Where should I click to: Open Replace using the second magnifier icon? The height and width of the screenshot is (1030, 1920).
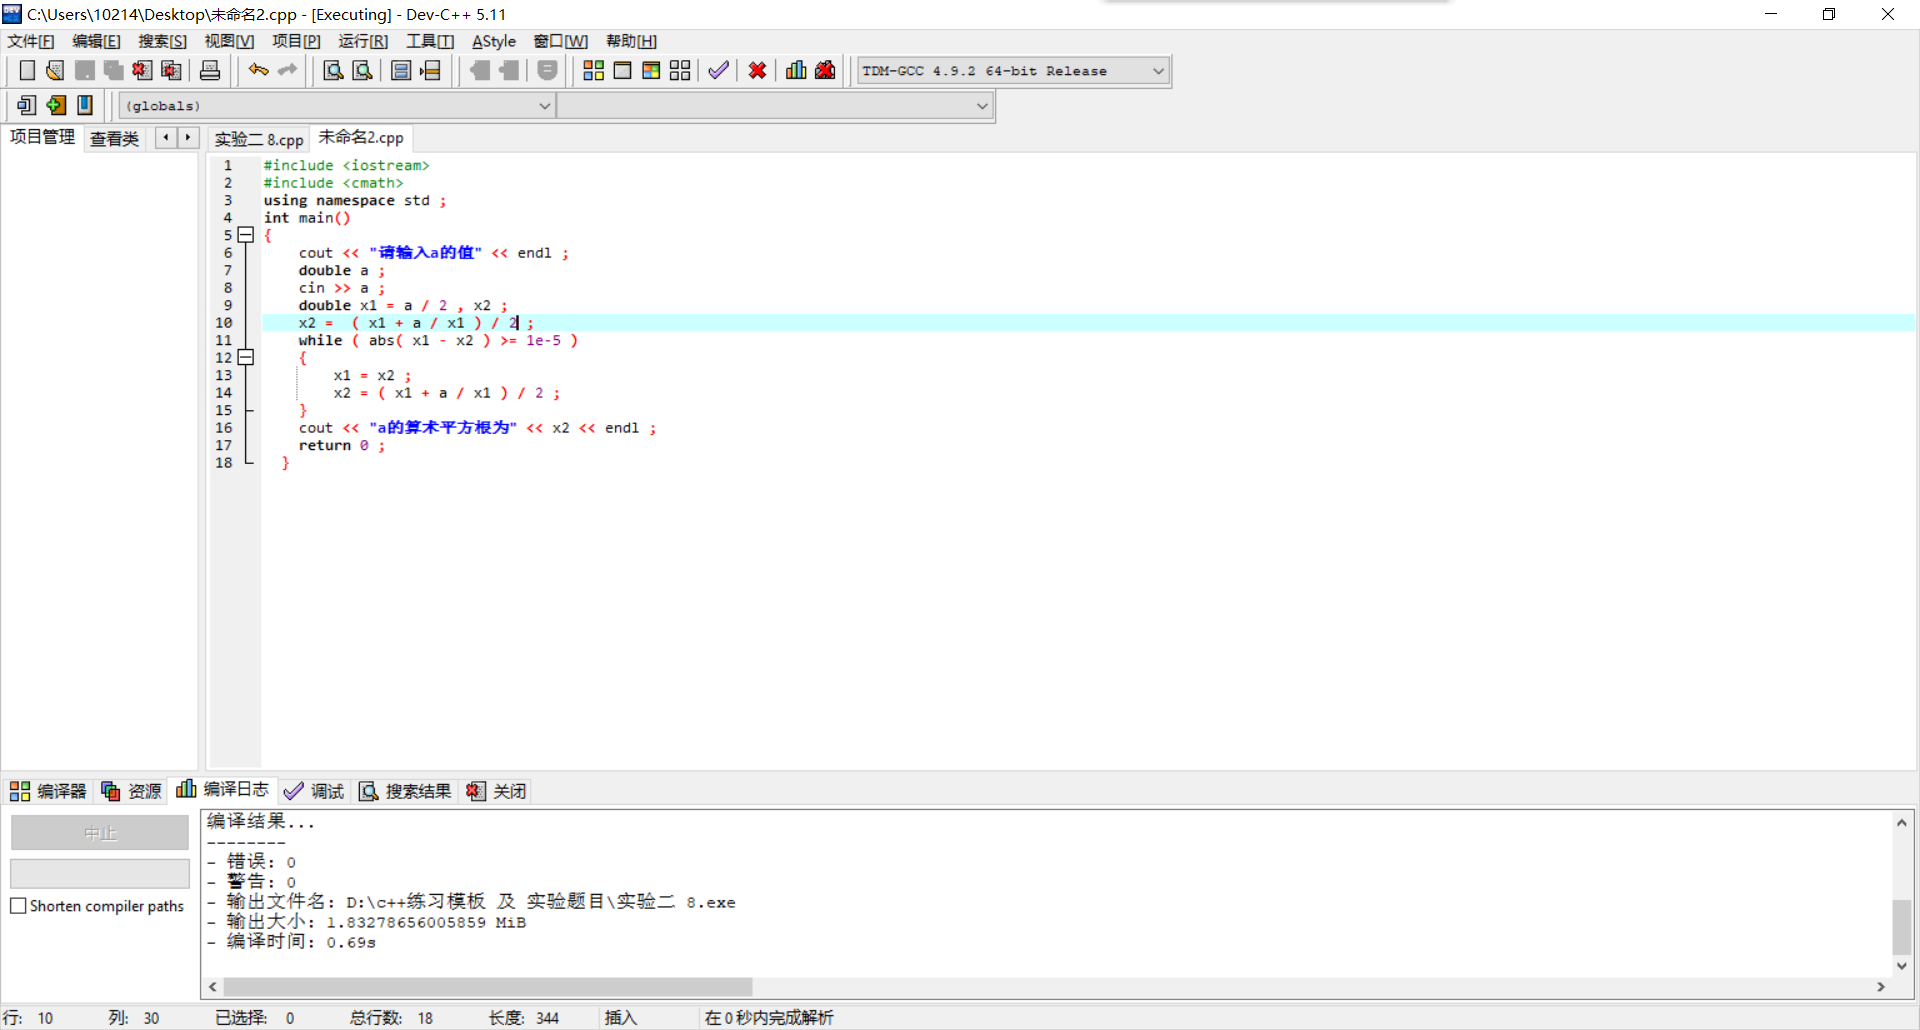[x=363, y=70]
